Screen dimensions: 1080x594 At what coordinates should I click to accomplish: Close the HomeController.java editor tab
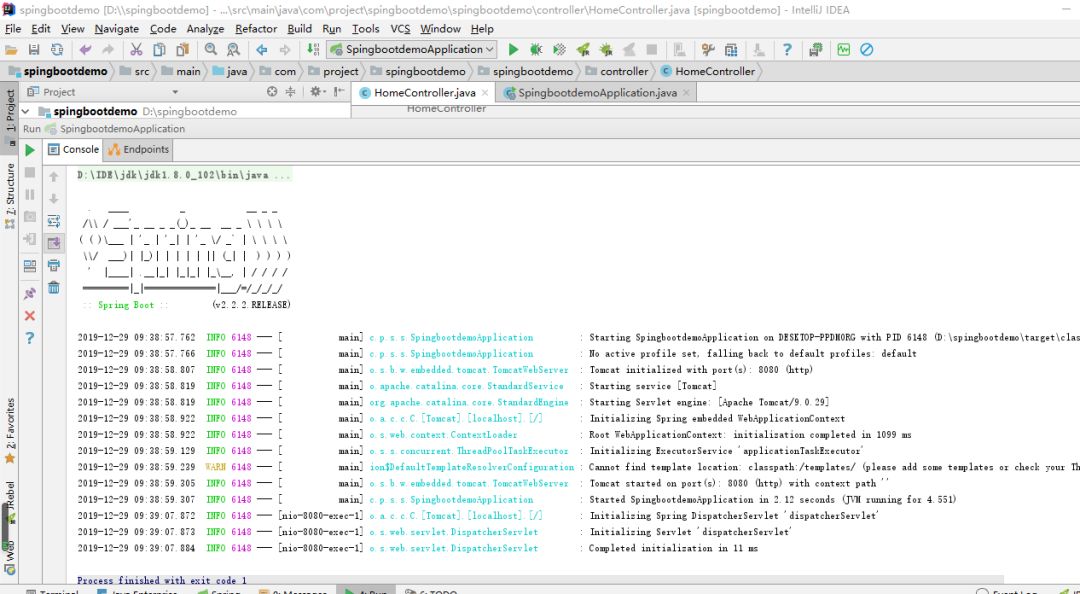[x=485, y=92]
